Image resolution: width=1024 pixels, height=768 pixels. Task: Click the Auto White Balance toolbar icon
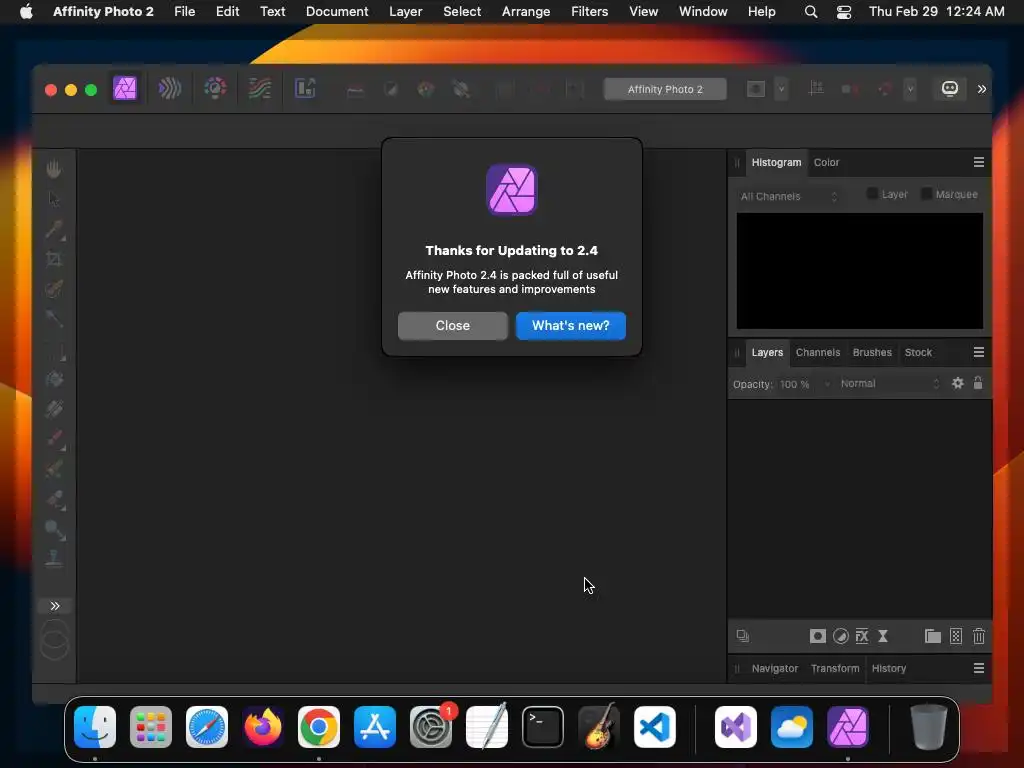click(x=461, y=89)
